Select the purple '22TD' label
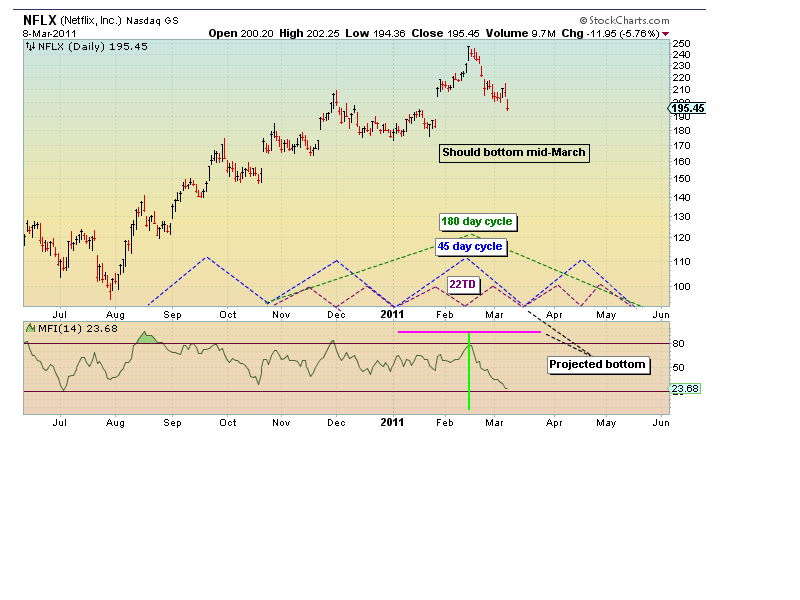 463,284
